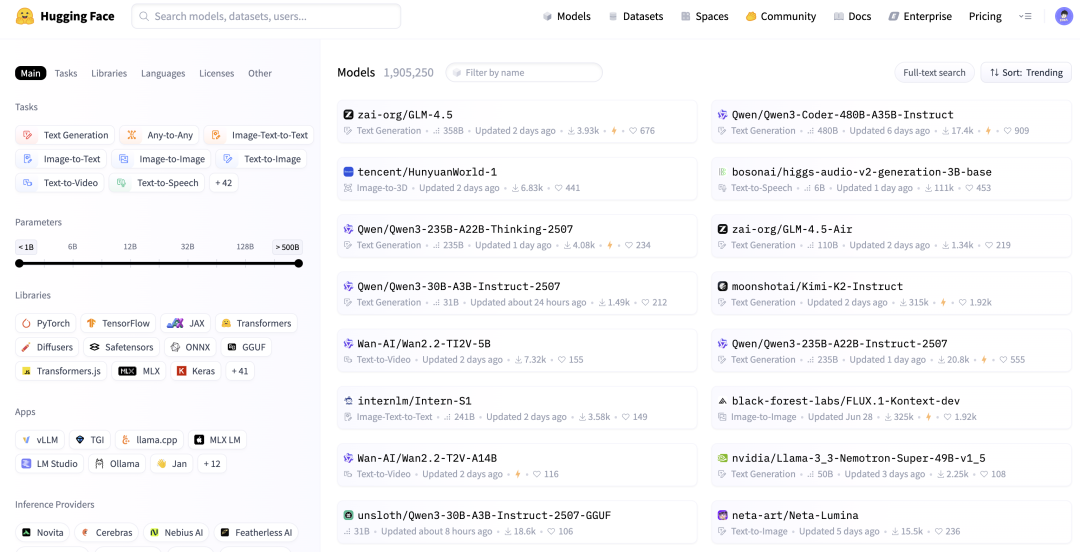Viewport: 1080px width, 552px height.
Task: Open Docs in the top navigation
Action: point(852,16)
